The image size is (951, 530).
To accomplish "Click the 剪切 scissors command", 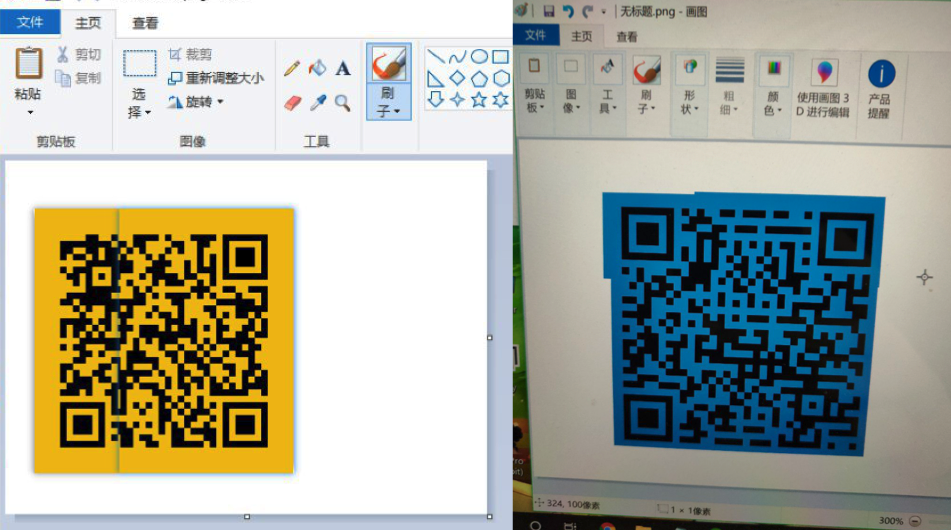I will pyautogui.click(x=79, y=54).
